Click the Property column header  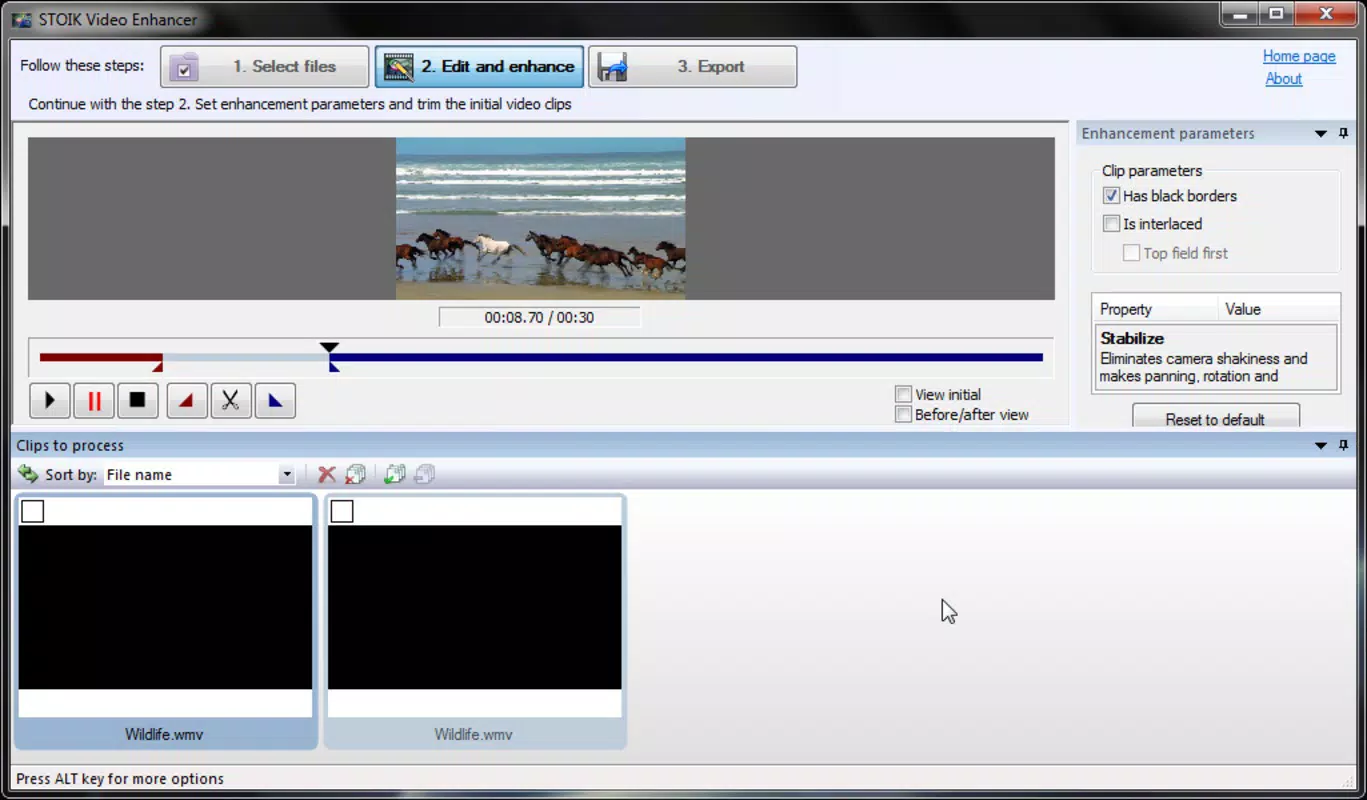[x=1156, y=309]
